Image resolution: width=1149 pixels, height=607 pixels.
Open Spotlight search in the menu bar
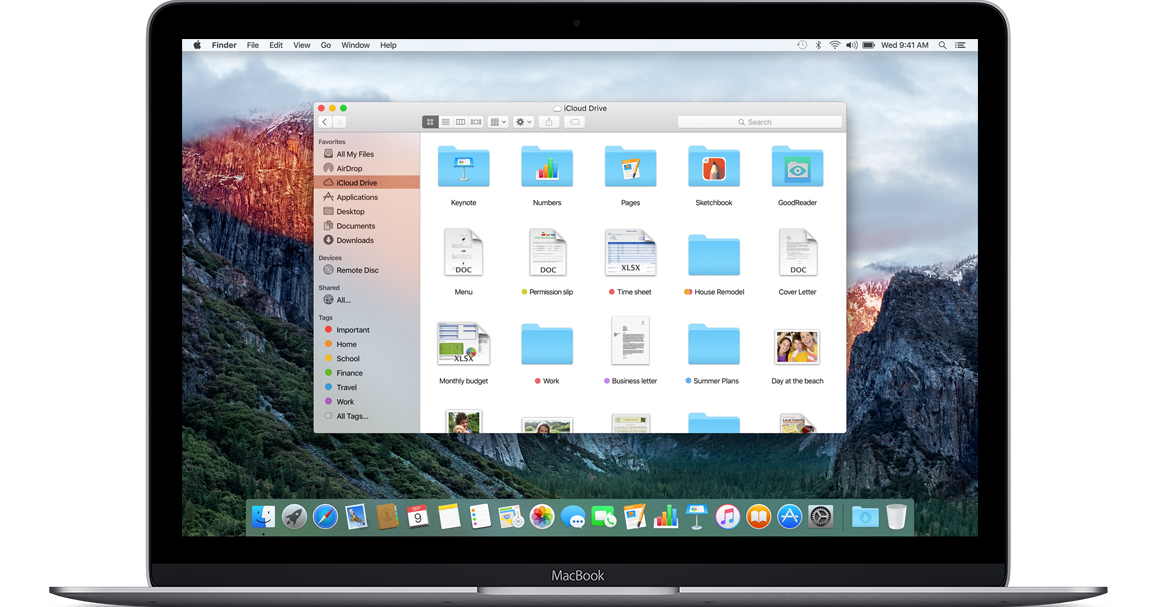coord(942,45)
